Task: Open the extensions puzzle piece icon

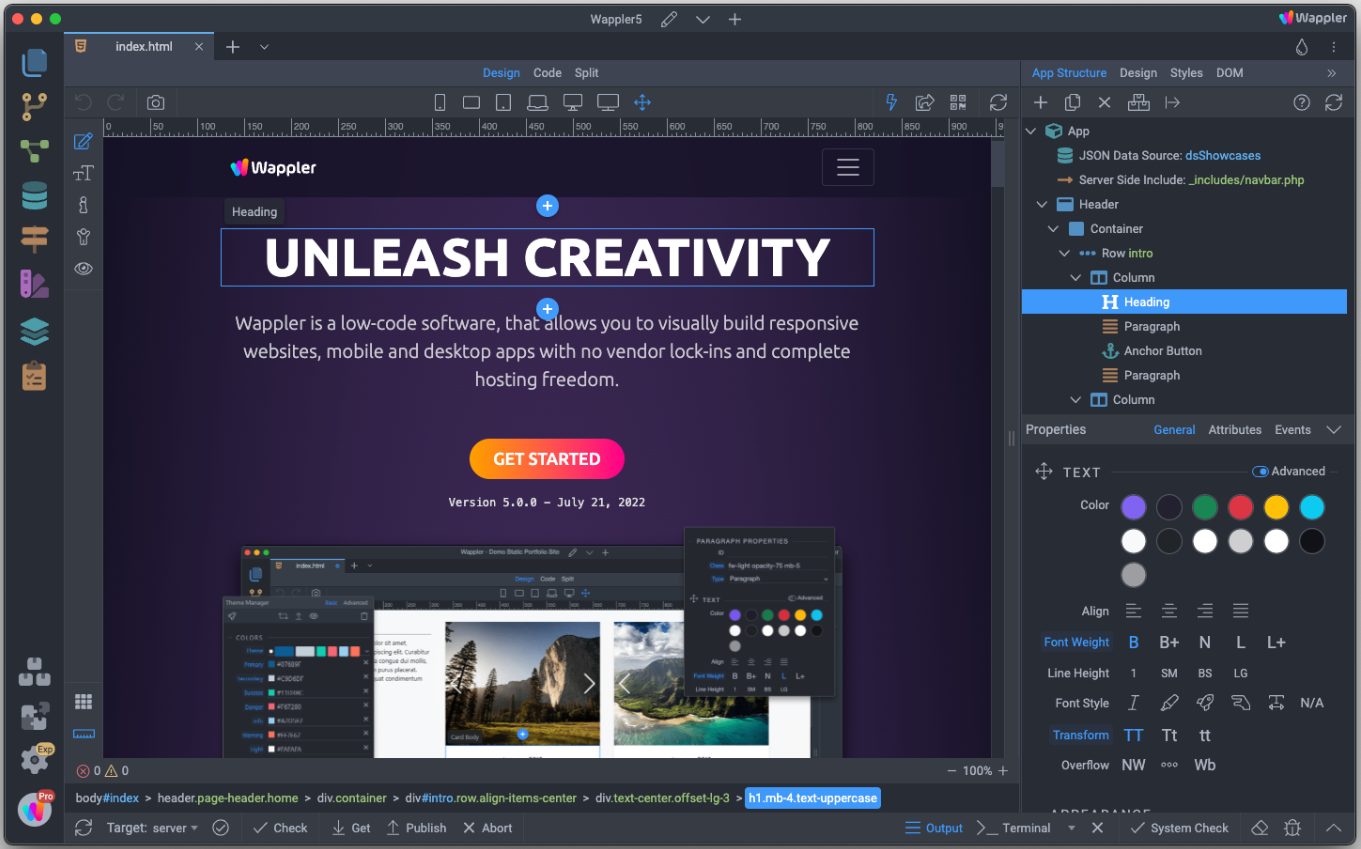Action: pos(34,716)
